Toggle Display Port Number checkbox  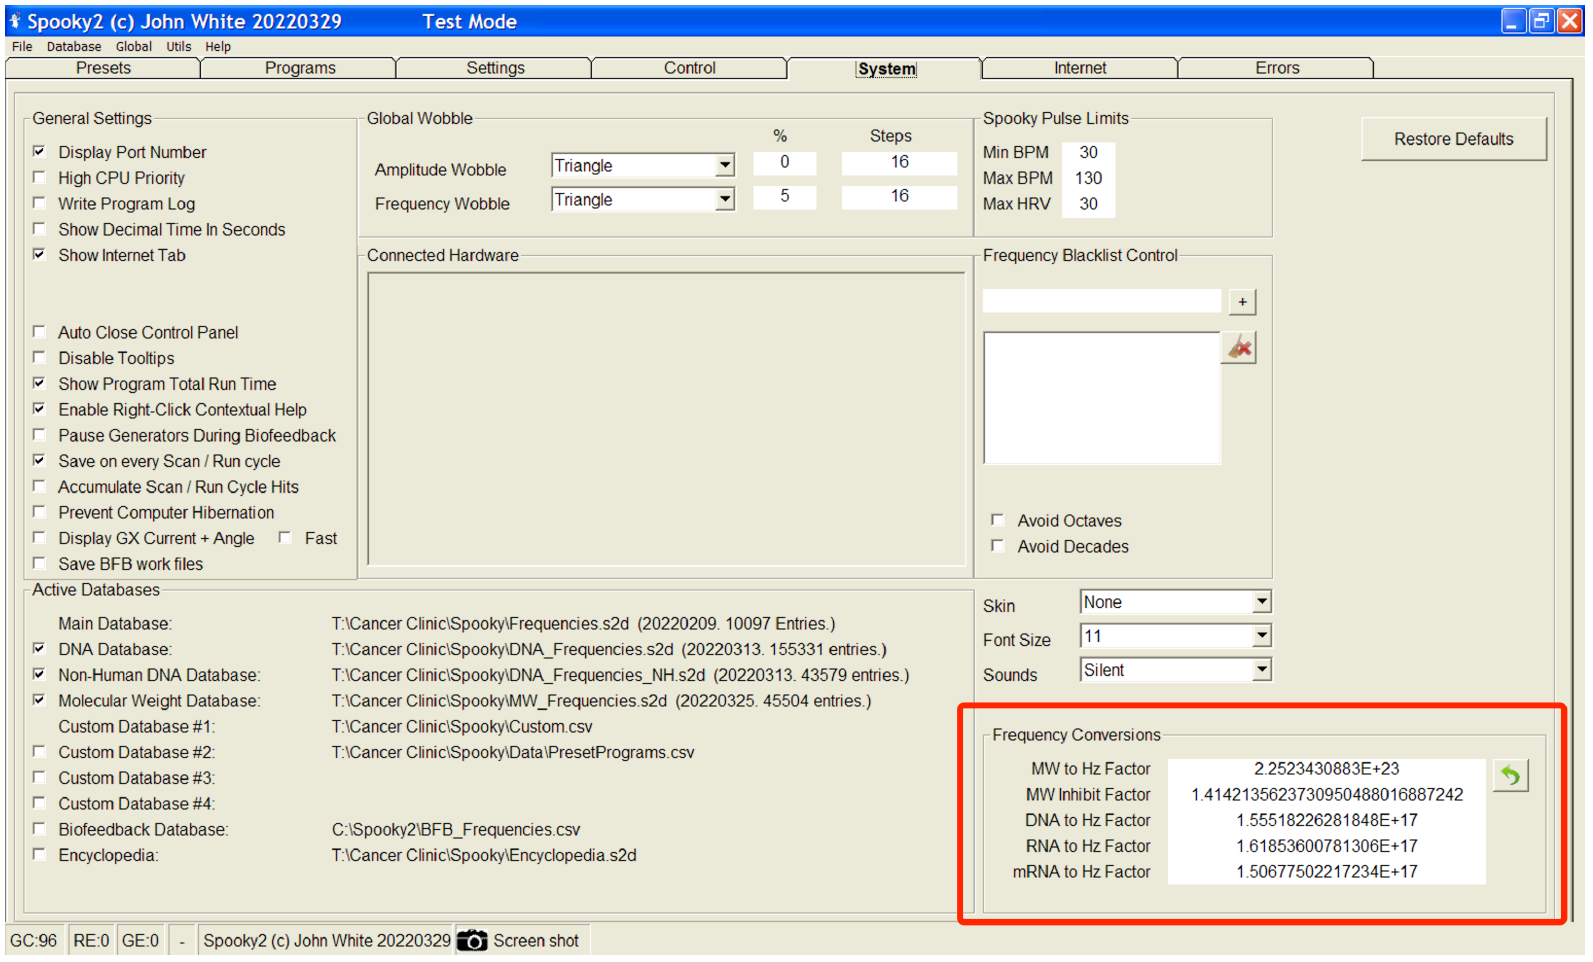click(x=39, y=152)
